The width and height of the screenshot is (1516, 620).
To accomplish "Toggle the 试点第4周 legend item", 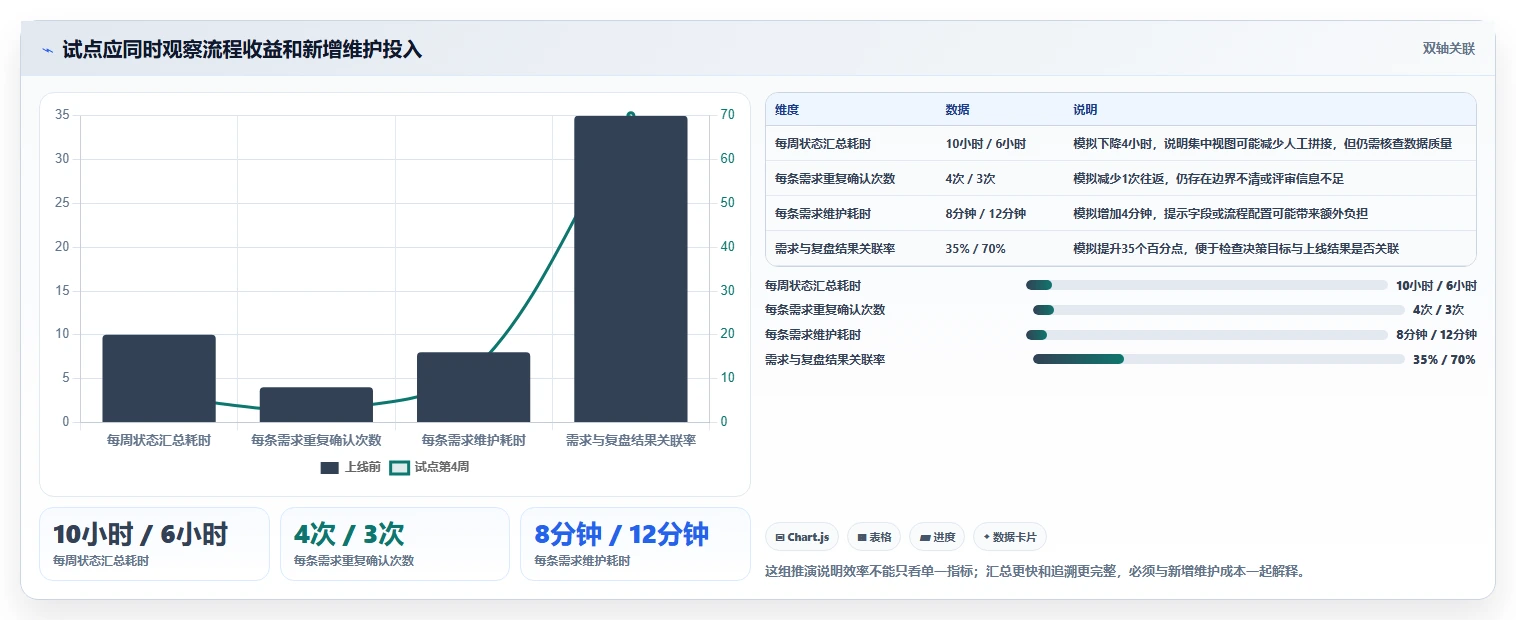I will point(429,467).
